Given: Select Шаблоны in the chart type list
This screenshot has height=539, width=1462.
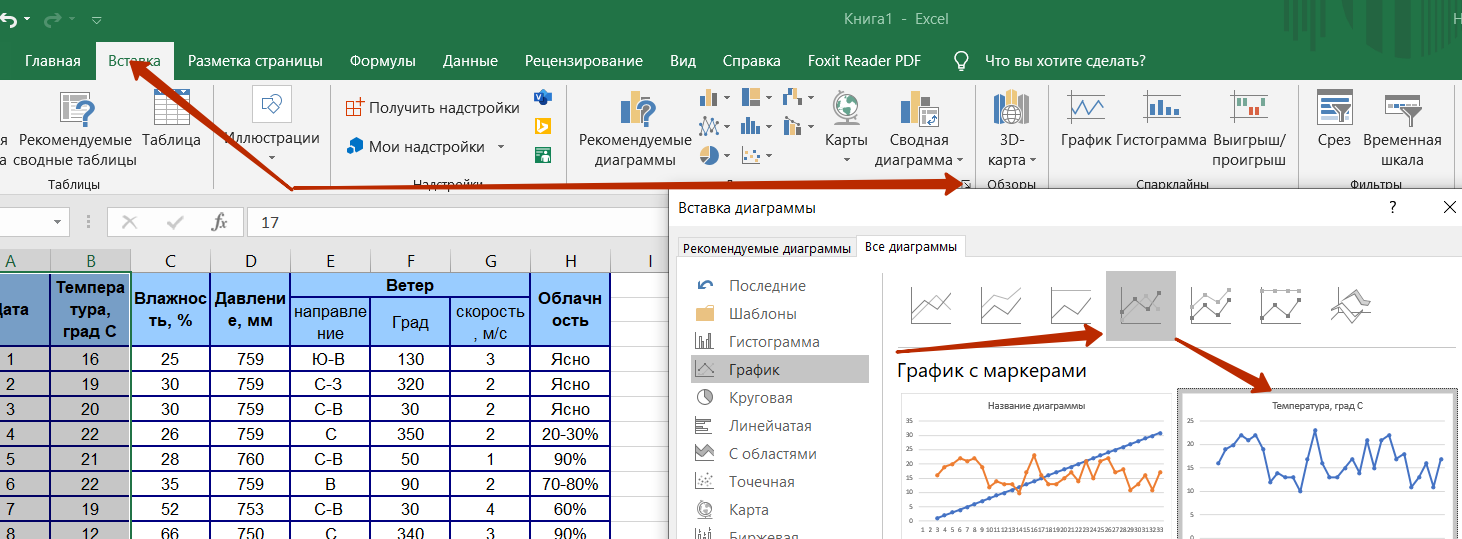Looking at the screenshot, I should (x=780, y=313).
